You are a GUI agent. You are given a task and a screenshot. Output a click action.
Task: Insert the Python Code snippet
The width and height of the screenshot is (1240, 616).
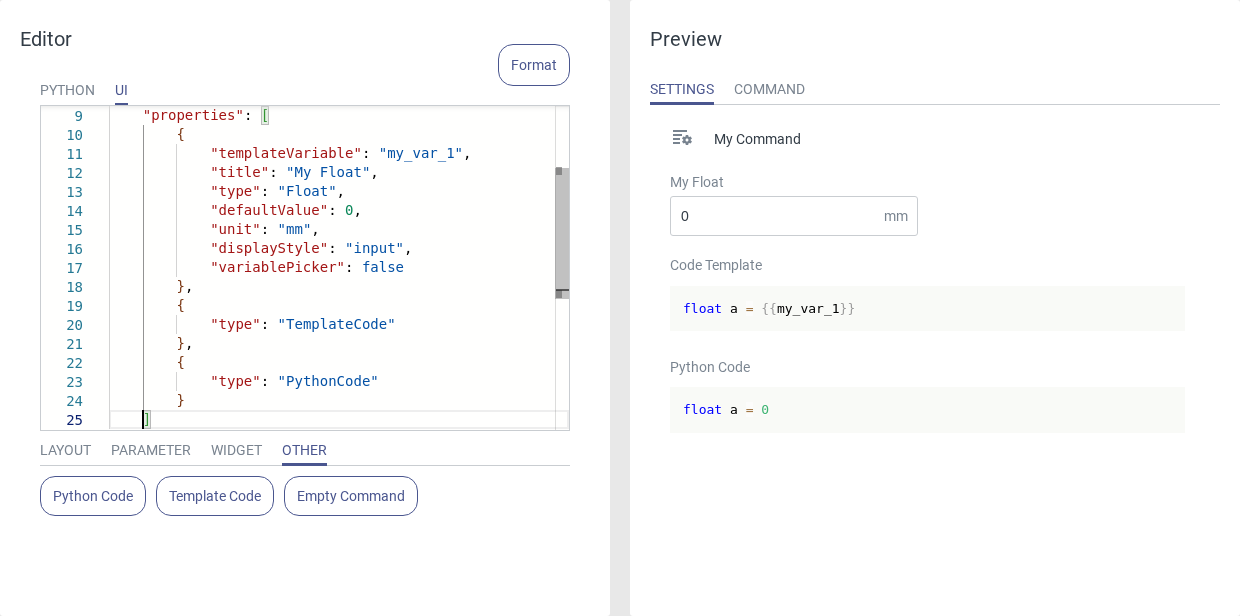(x=93, y=496)
